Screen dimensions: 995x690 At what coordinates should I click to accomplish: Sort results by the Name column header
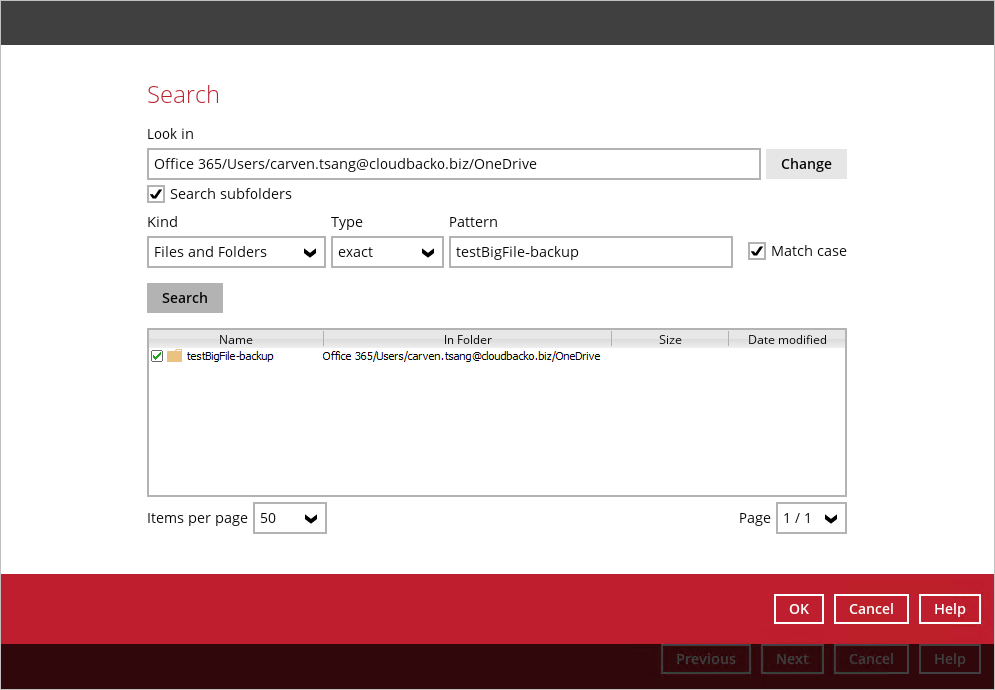click(236, 340)
